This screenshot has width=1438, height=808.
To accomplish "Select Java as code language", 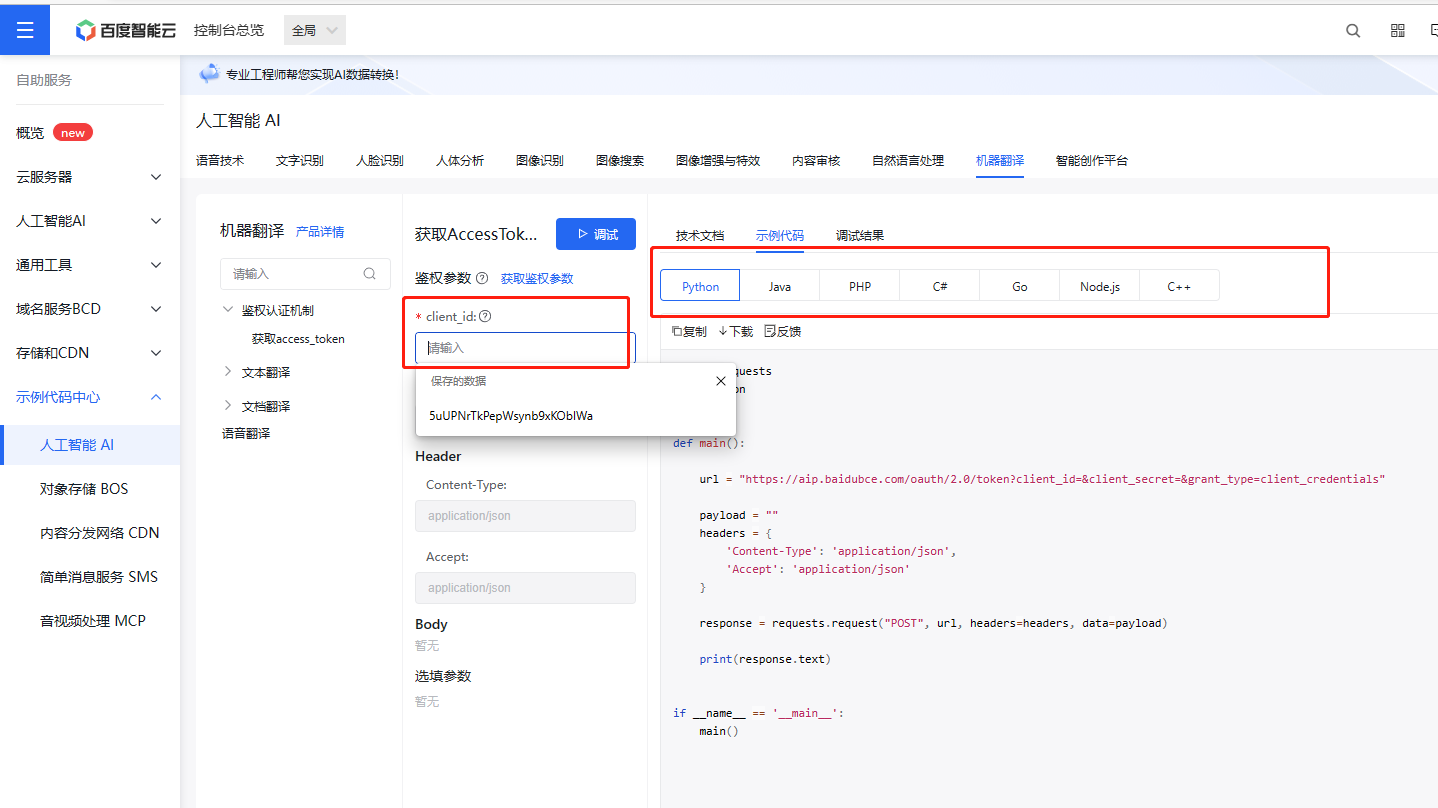I will pos(779,286).
